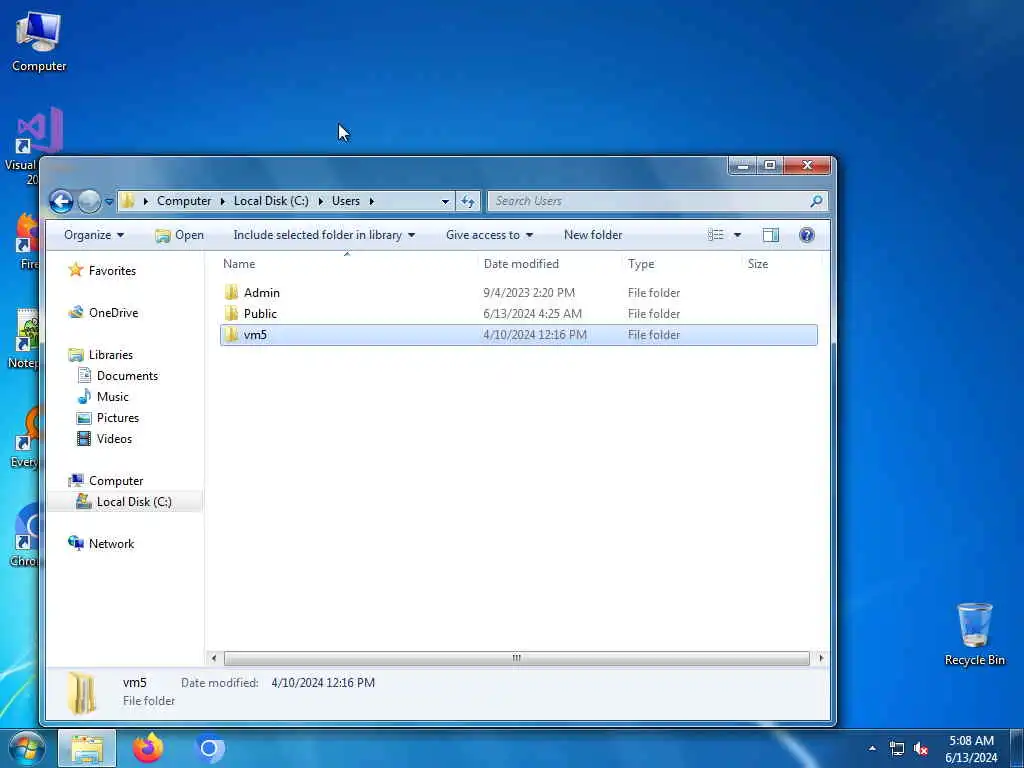Viewport: 1024px width, 768px height.
Task: Launch Firefox from the taskbar
Action: point(148,748)
